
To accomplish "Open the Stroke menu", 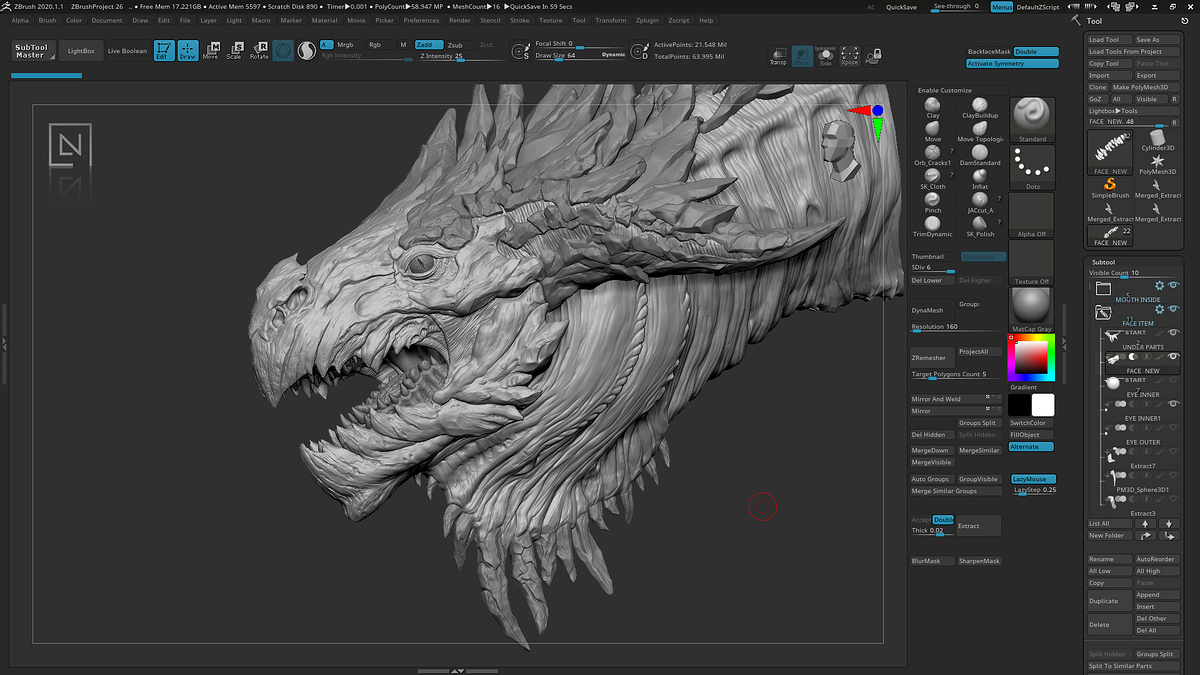I will (520, 20).
